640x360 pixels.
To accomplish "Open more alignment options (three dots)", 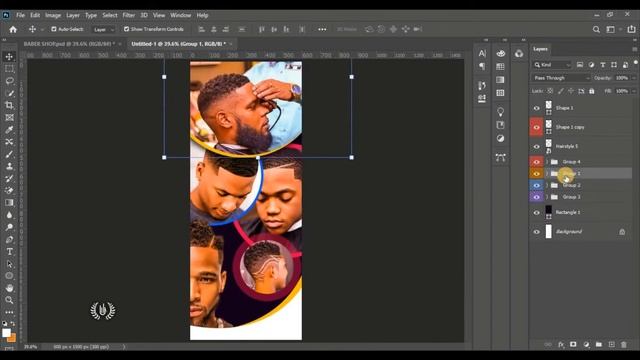I will tap(322, 29).
